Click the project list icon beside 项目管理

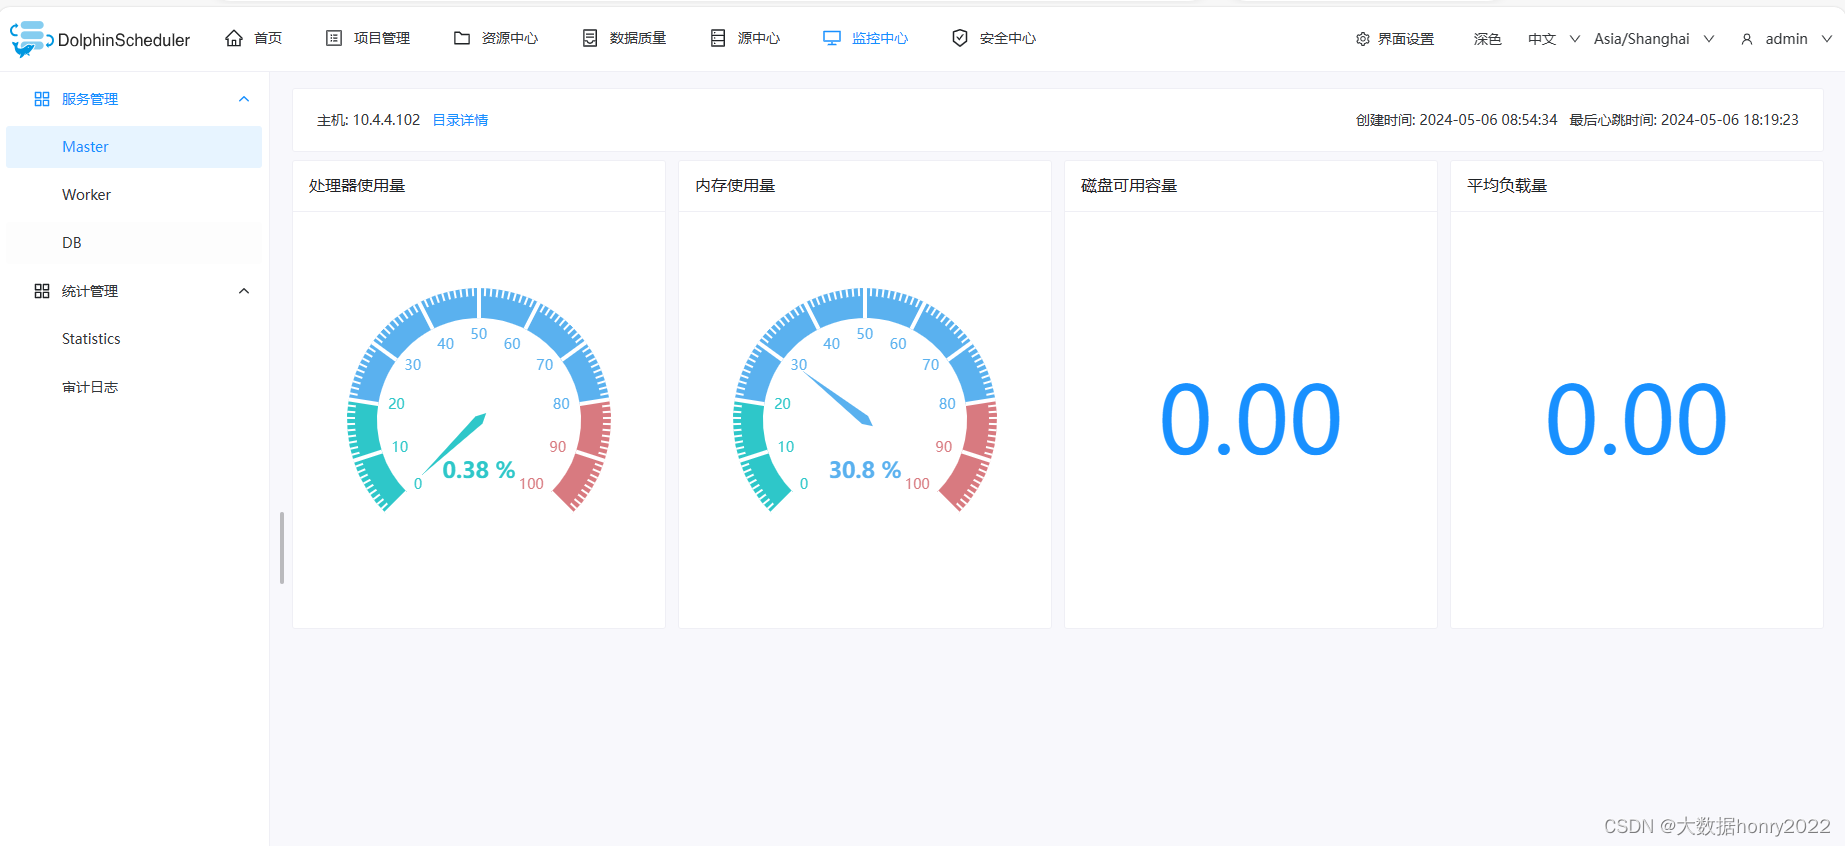coord(334,38)
